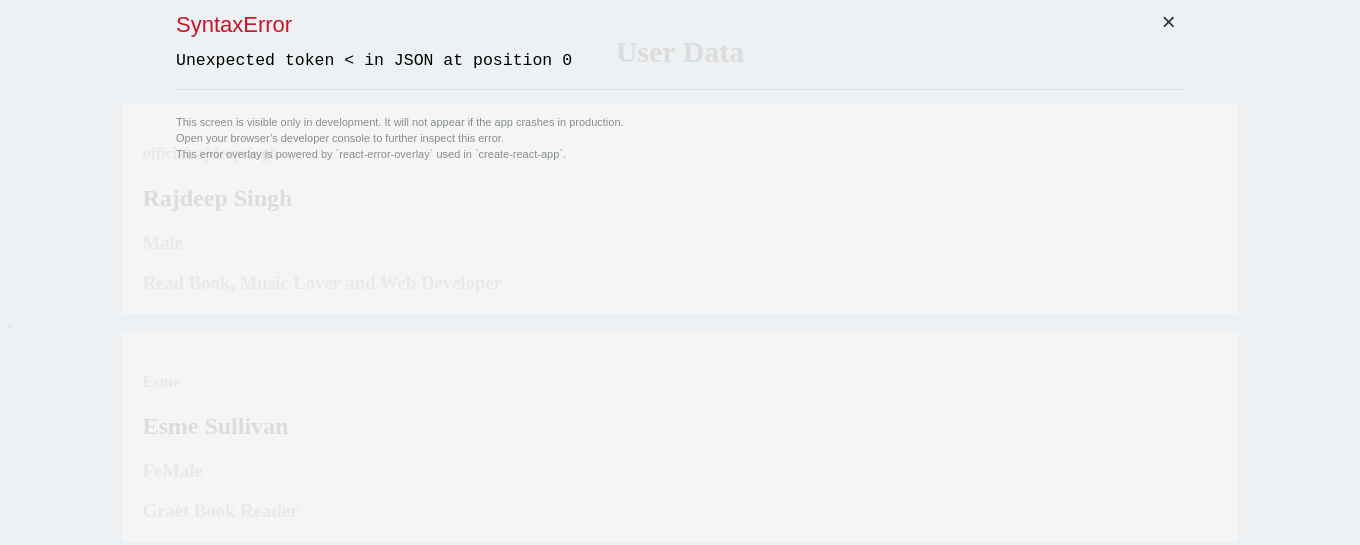Click the small 'Esme' username label
This screenshot has width=1360, height=545.
(x=161, y=382)
